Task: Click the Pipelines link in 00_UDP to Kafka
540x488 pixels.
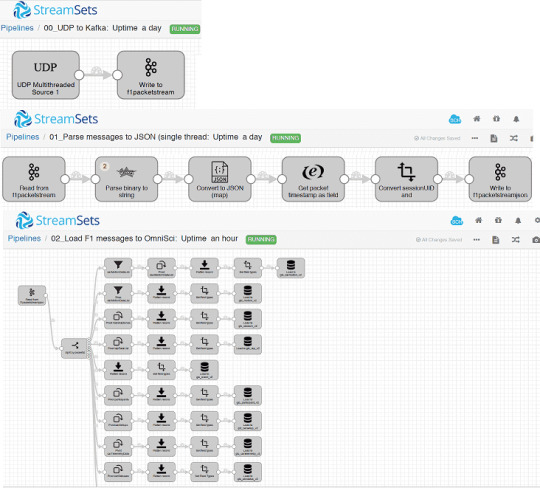Action: coord(17,28)
